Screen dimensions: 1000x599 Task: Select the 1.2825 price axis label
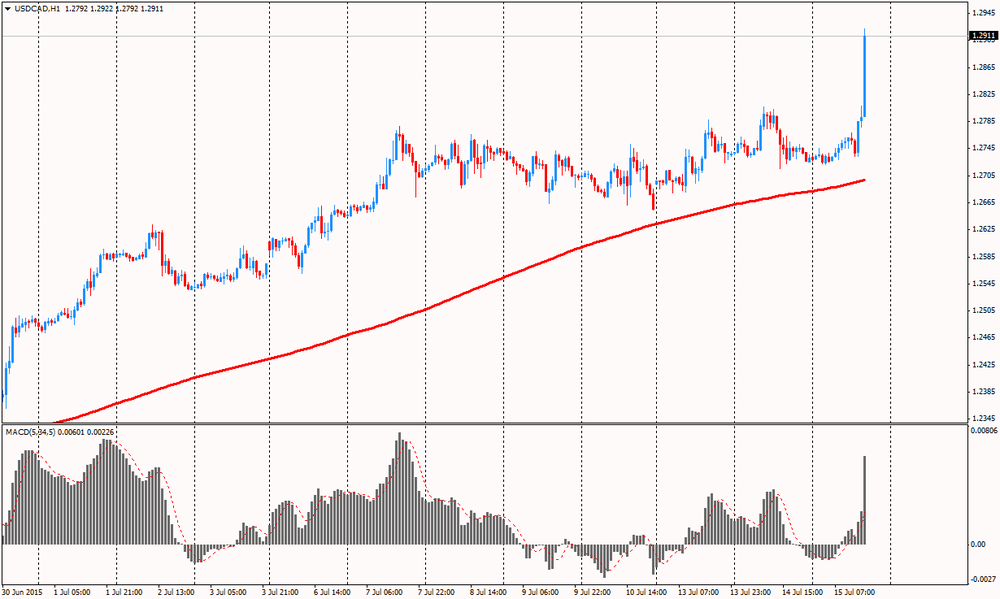(984, 94)
